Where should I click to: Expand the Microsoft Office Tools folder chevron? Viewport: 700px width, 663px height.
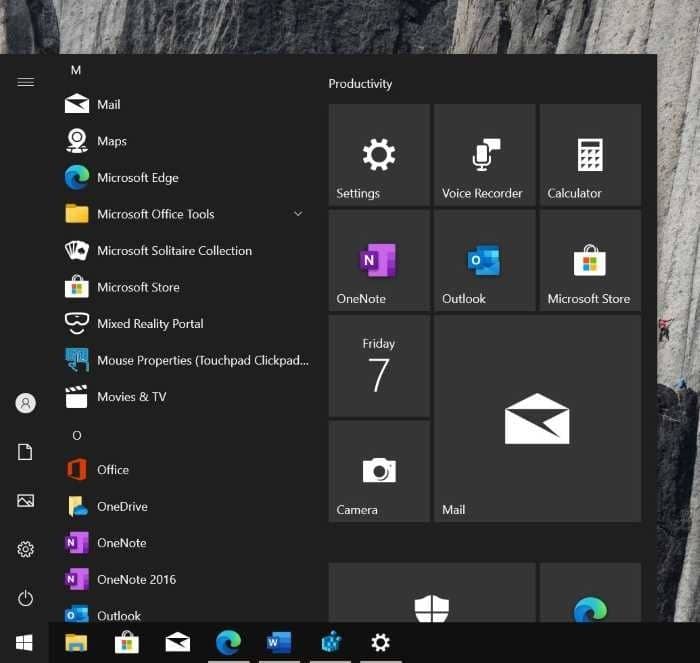tap(298, 214)
